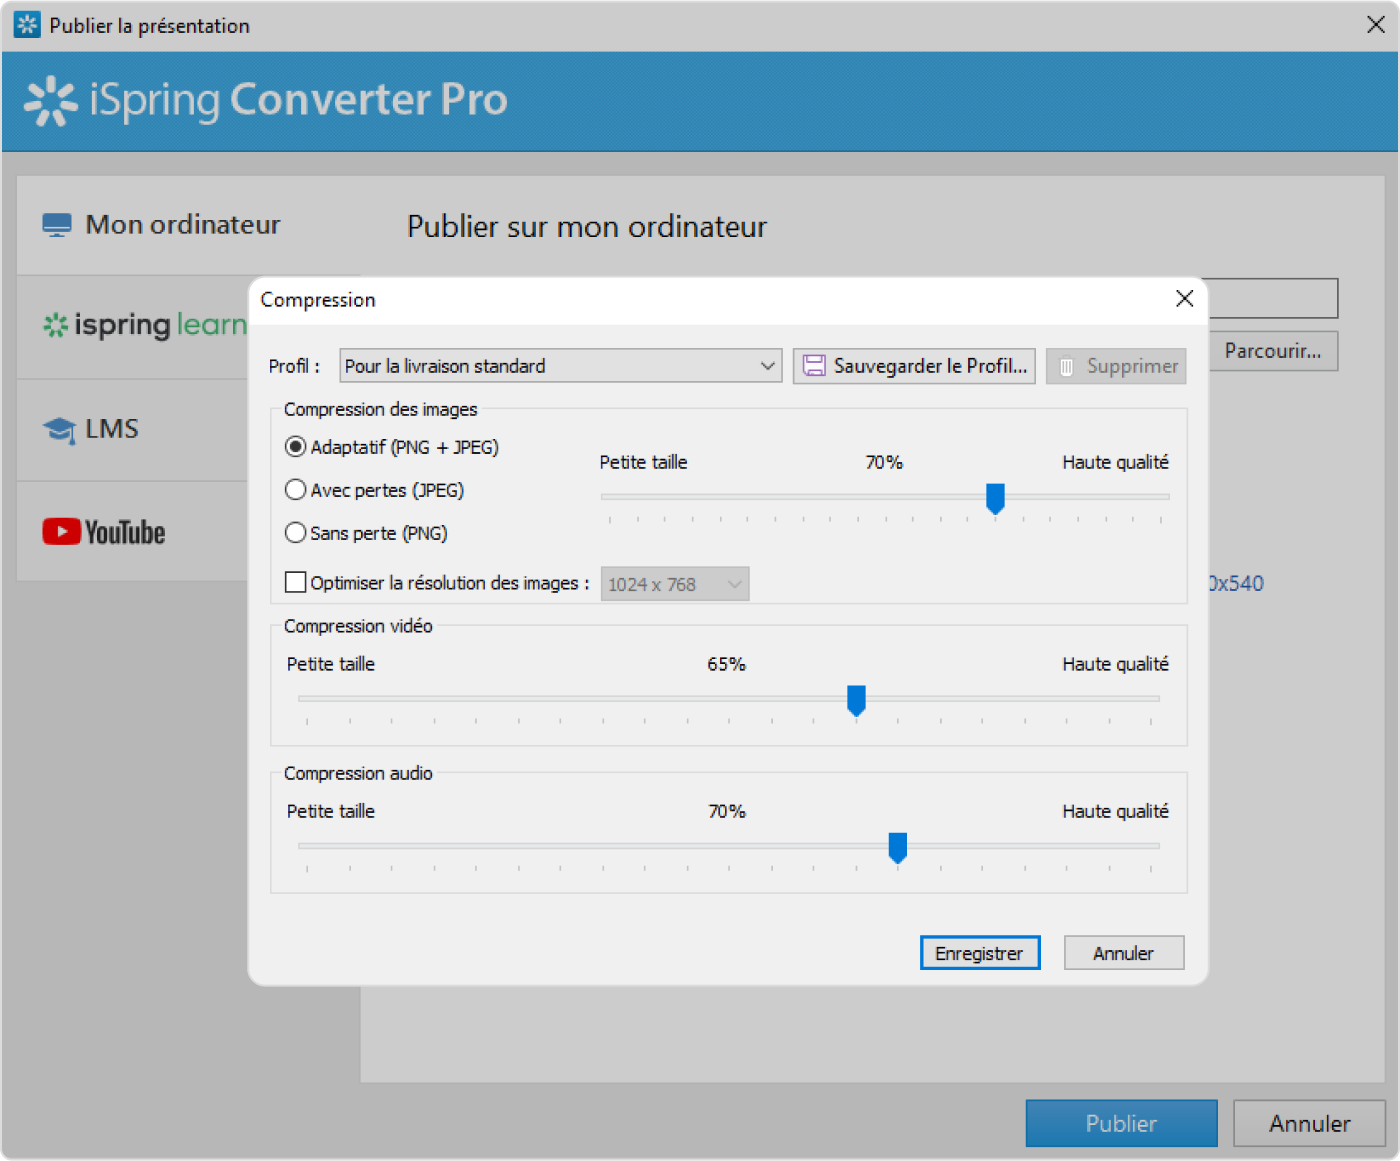Click the video compression slider handle
Screen dimensions: 1400x1161
click(856, 700)
